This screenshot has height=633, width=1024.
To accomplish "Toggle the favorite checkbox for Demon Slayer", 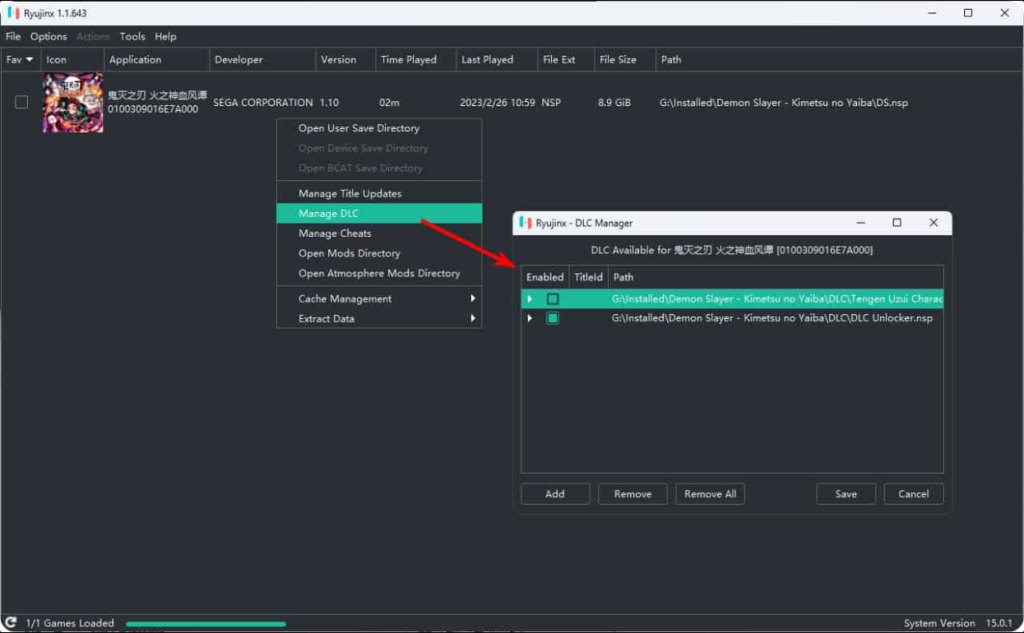I will 21,102.
